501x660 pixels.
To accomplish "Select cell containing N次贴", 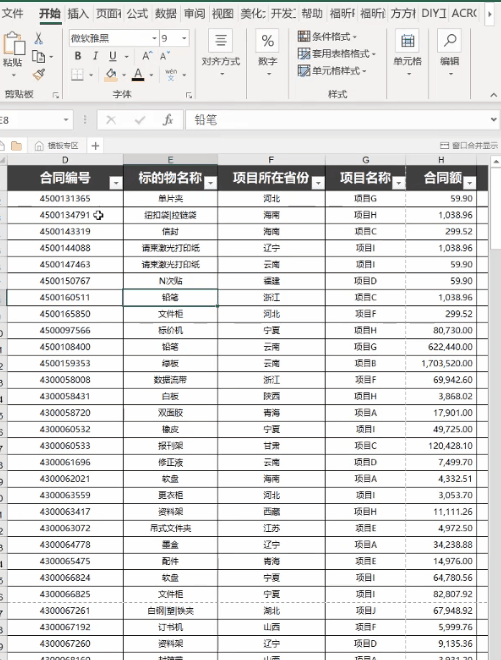I will pyautogui.click(x=171, y=281).
